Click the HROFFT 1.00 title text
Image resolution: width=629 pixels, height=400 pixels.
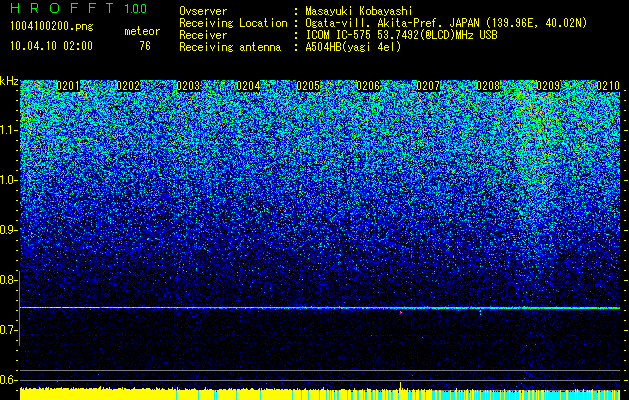79,8
